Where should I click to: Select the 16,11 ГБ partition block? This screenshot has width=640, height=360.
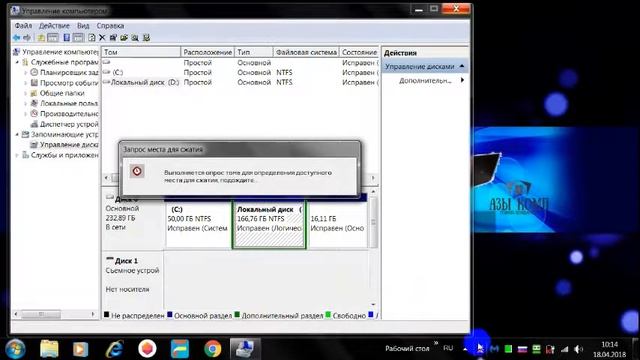point(338,224)
